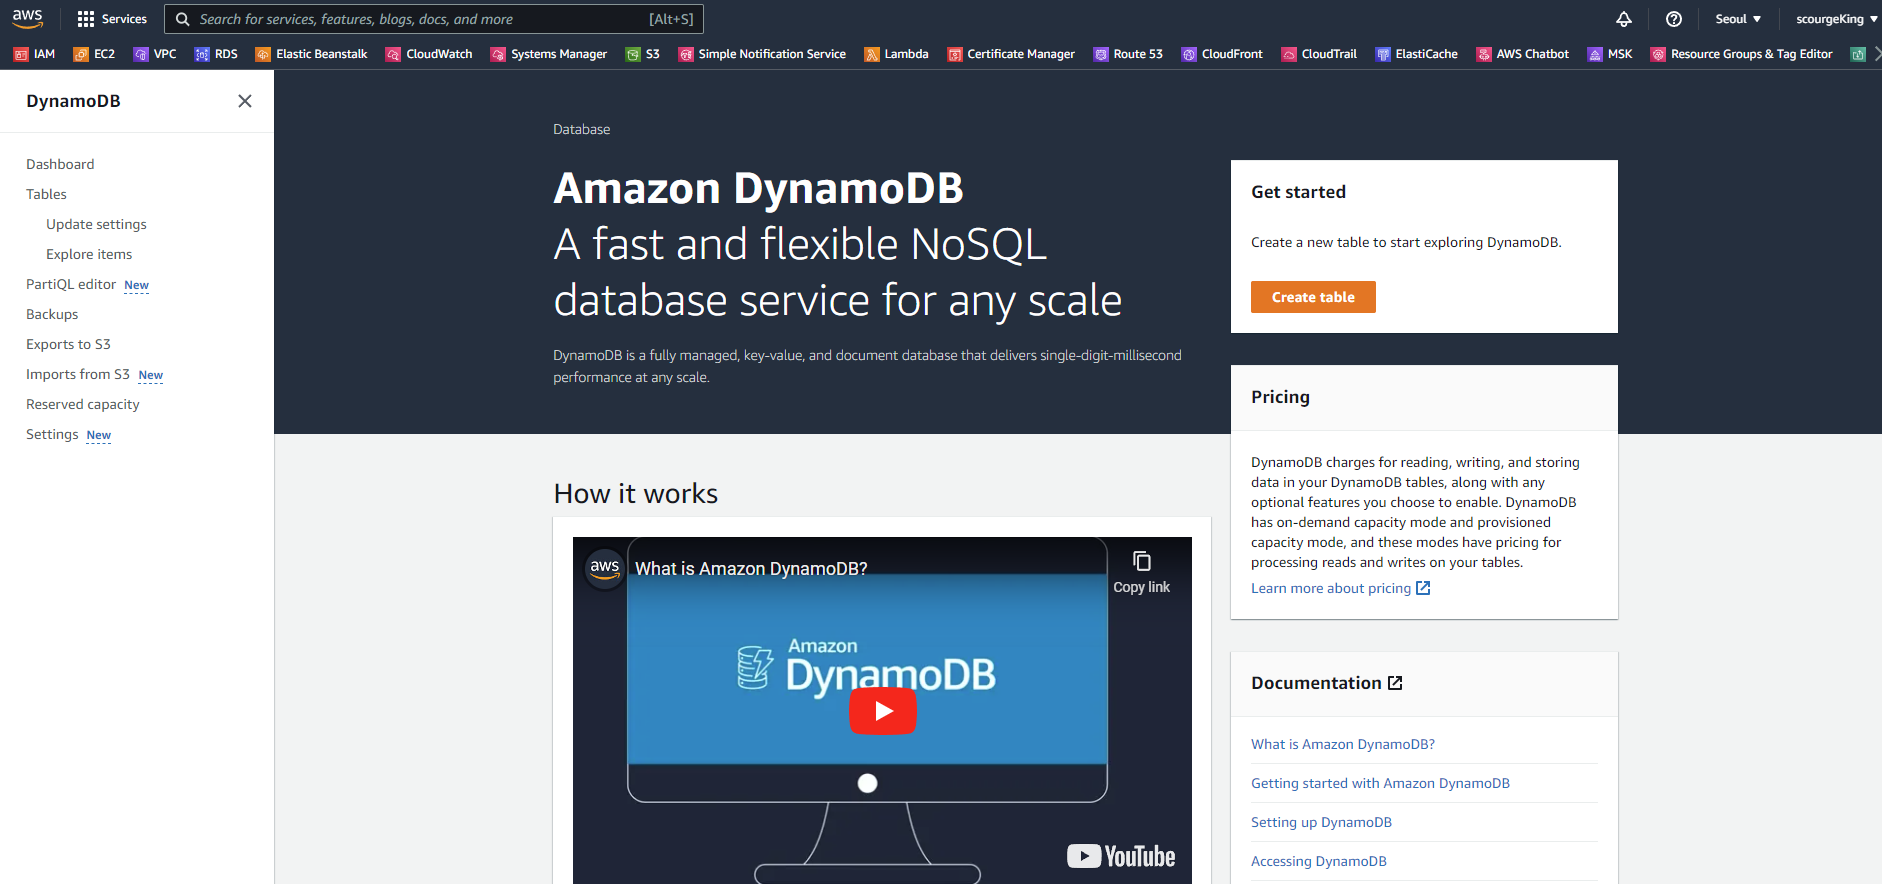Click the AWS logo home icon

(28, 18)
